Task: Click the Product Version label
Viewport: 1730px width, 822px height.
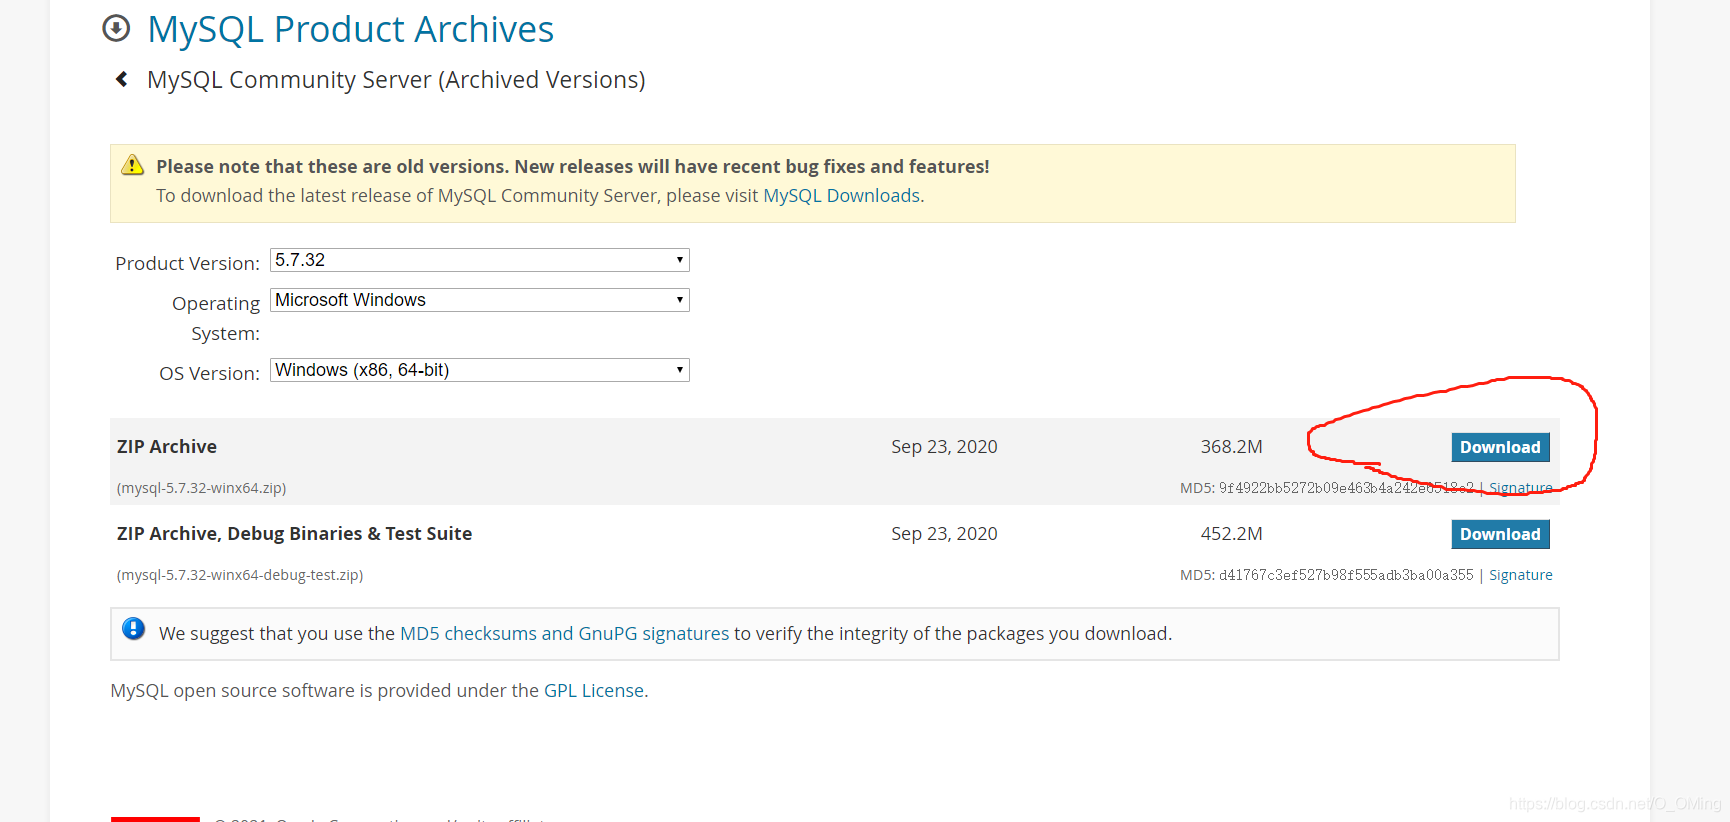Action: [187, 263]
